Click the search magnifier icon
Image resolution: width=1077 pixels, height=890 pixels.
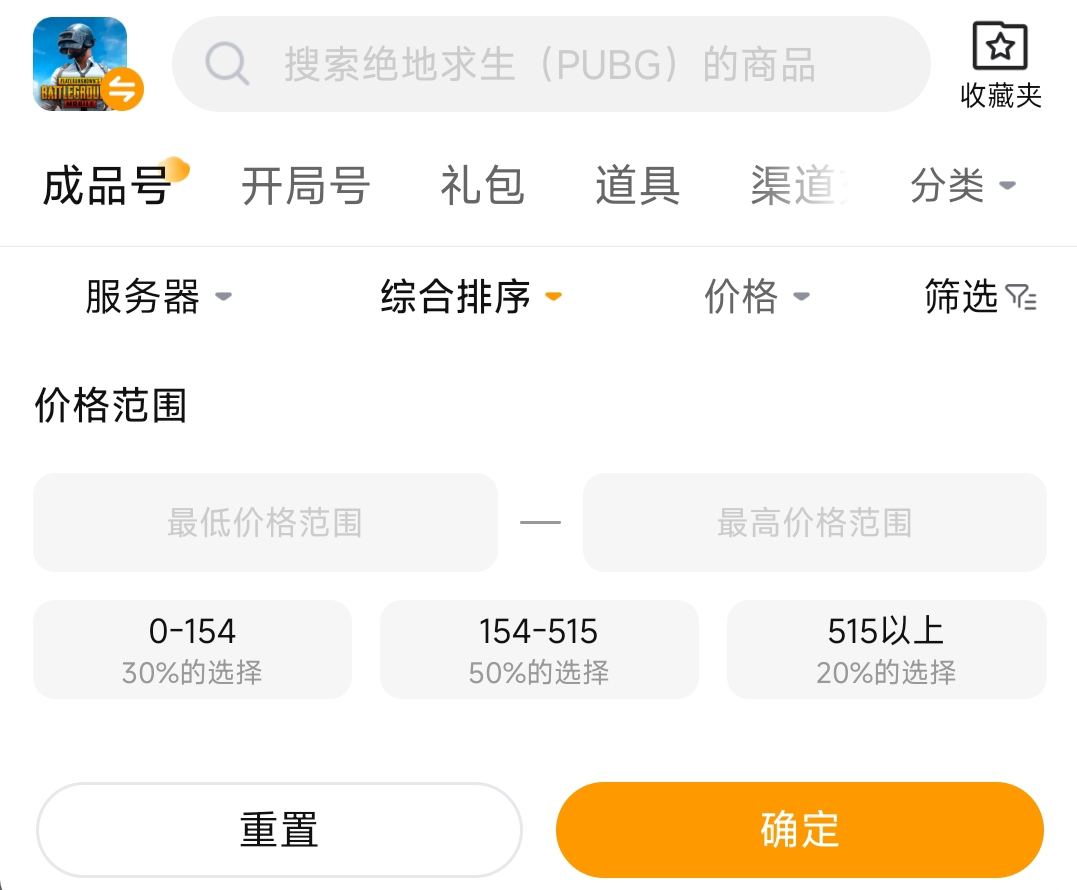tap(227, 65)
